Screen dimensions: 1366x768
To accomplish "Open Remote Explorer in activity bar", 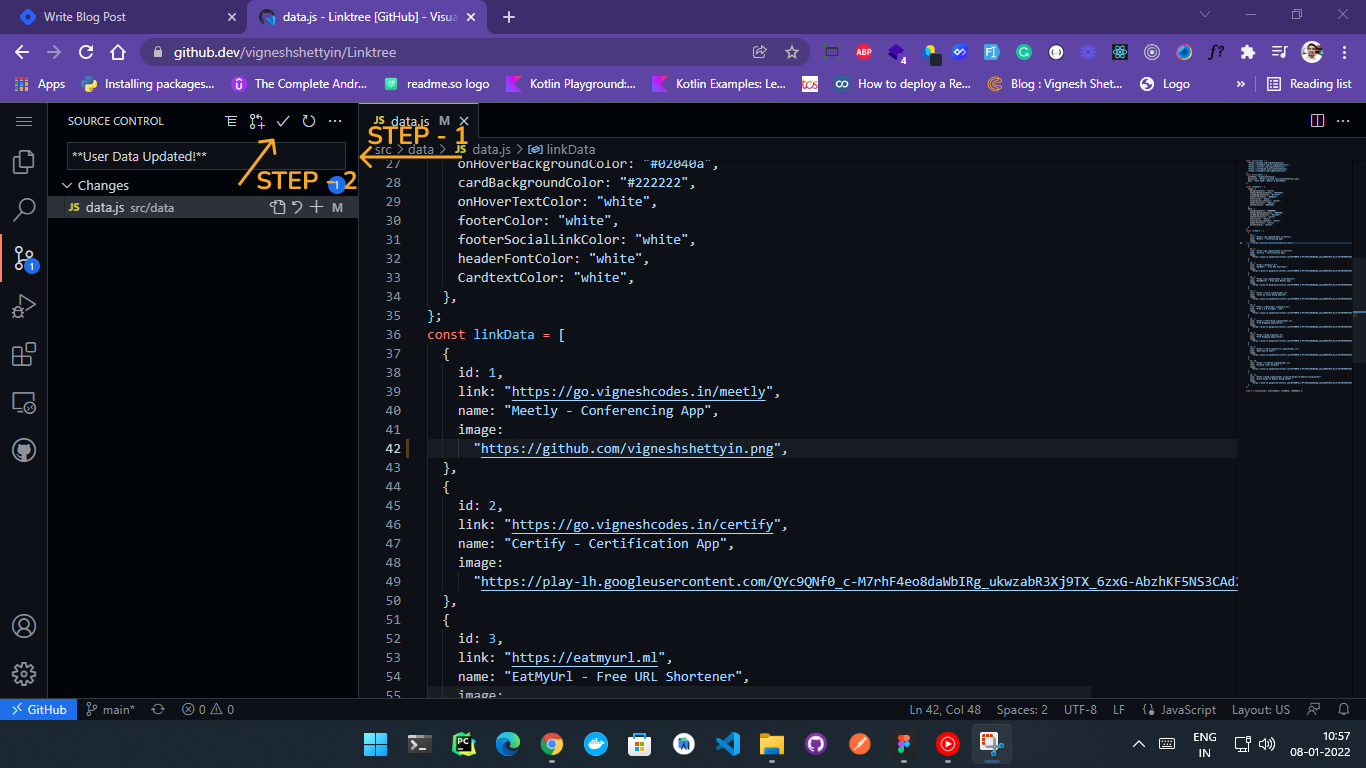I will tap(24, 403).
